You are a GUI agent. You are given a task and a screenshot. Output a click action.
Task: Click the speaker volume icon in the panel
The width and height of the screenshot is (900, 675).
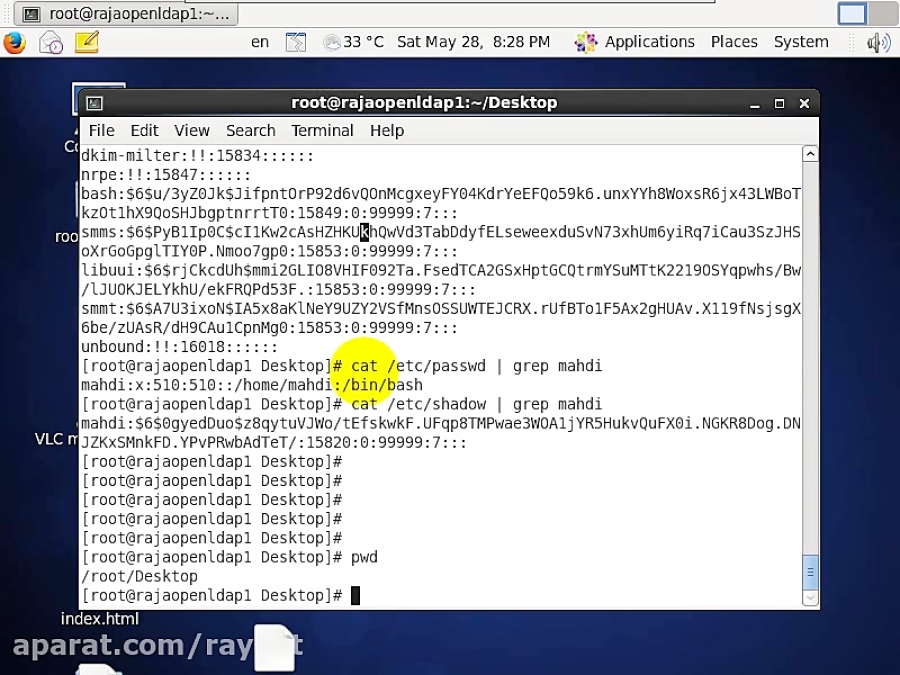(877, 42)
